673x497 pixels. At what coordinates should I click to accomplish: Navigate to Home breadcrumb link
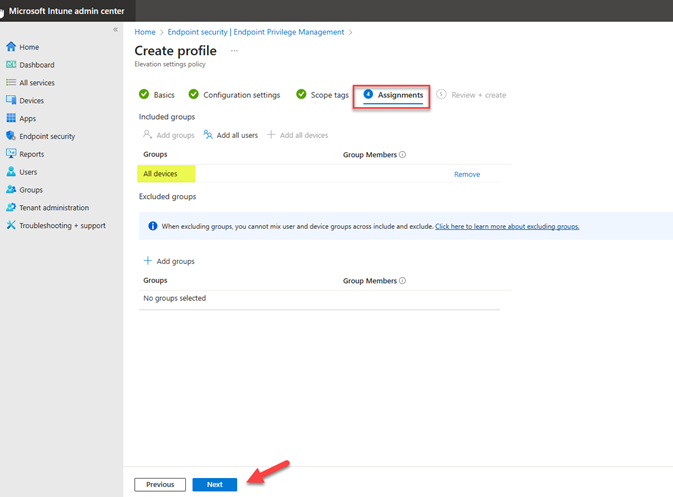coord(145,32)
